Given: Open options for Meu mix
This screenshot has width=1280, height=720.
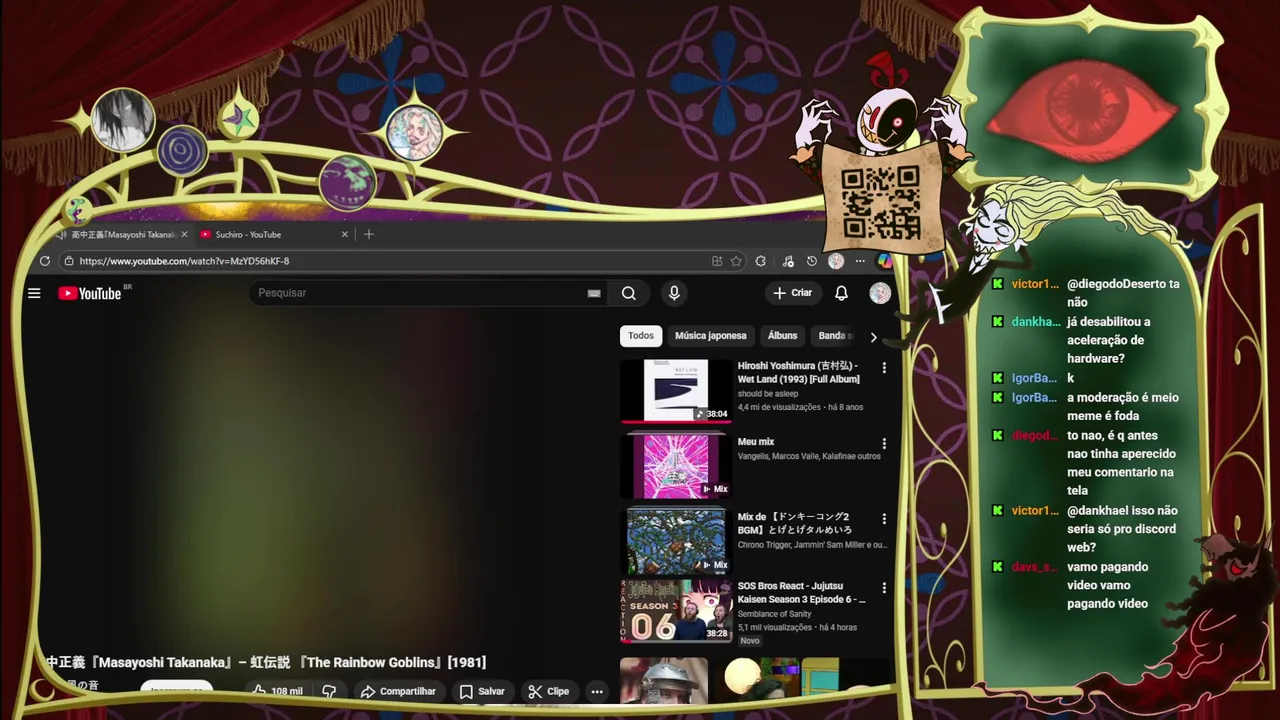Looking at the screenshot, I should tap(884, 443).
